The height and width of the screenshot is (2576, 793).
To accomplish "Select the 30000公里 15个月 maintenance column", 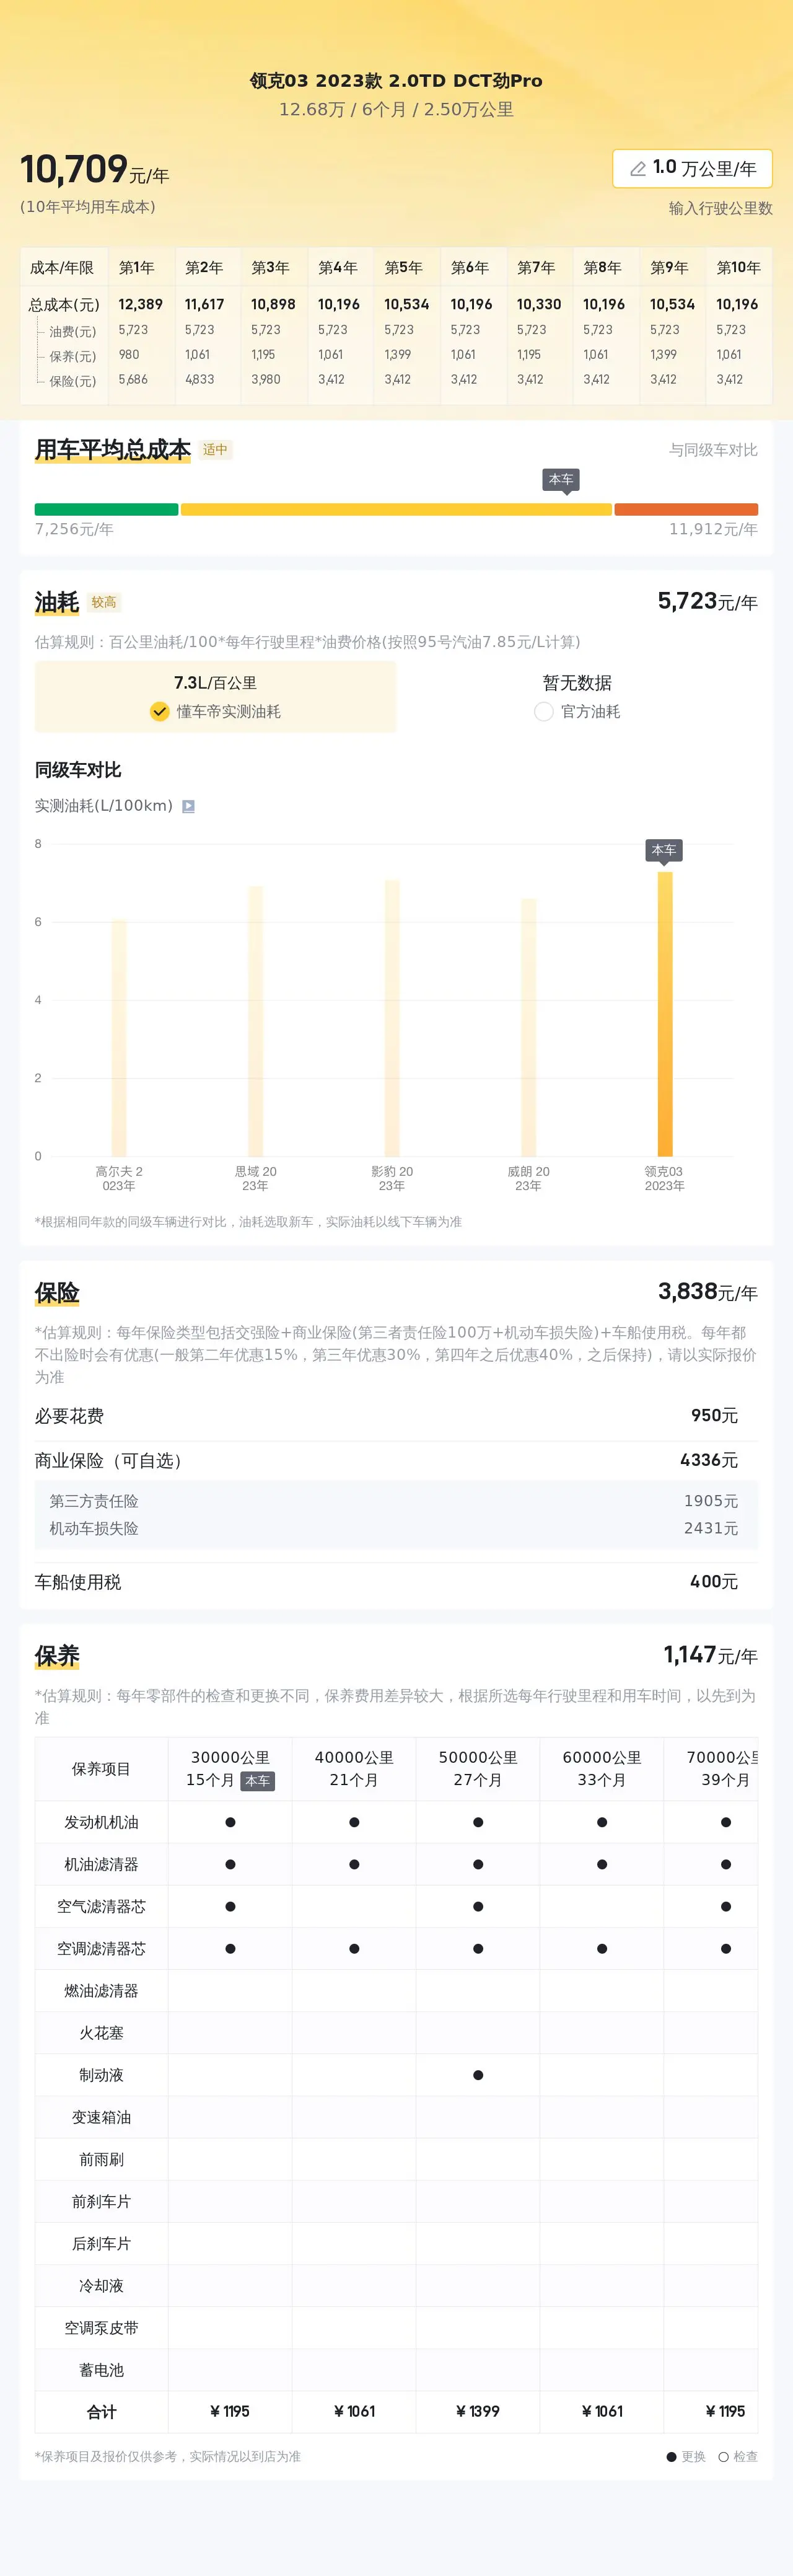I will [x=230, y=1768].
